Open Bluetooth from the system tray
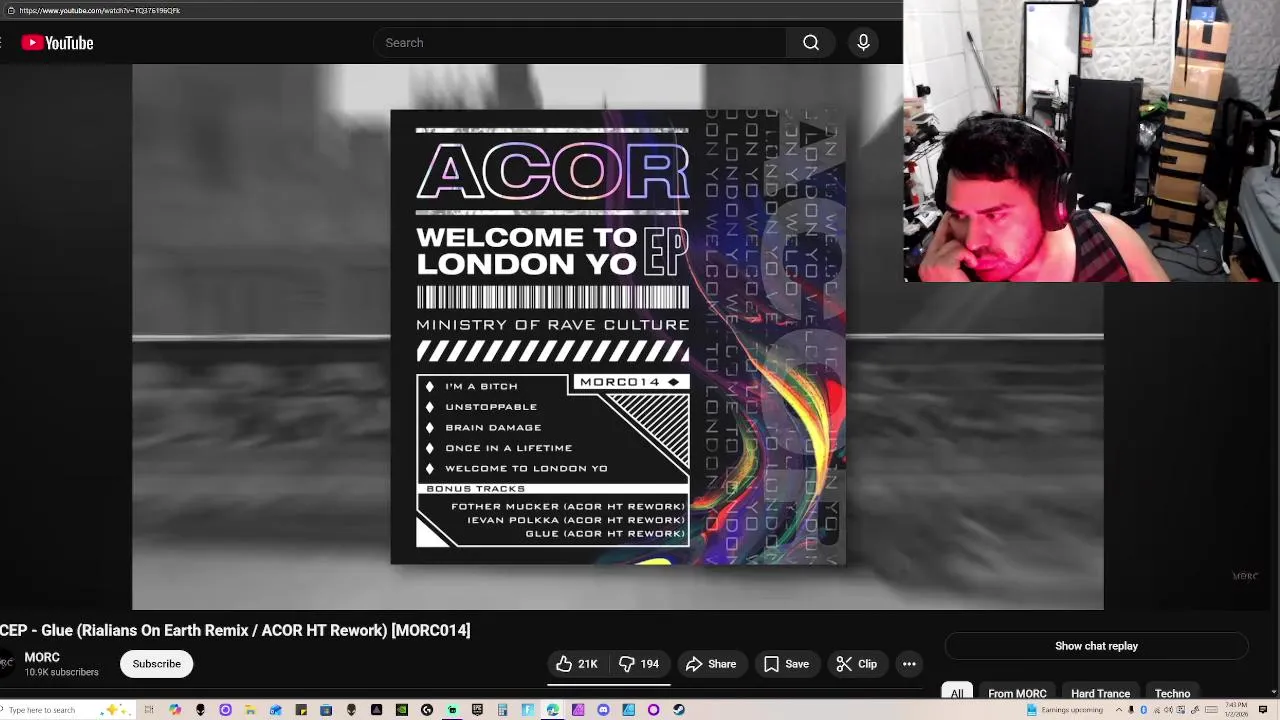This screenshot has width=1280, height=720. click(1143, 710)
